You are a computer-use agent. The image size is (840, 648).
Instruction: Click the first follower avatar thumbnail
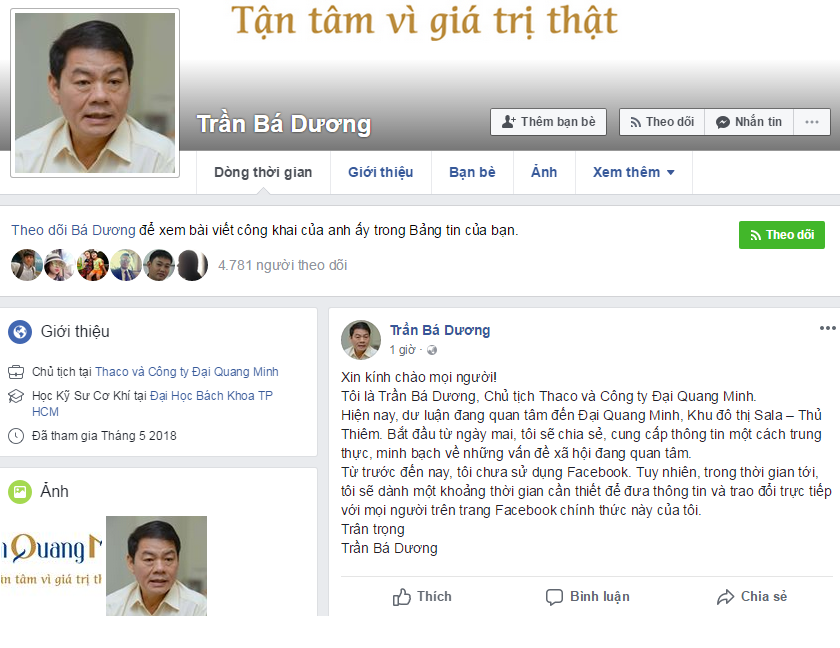(27, 265)
